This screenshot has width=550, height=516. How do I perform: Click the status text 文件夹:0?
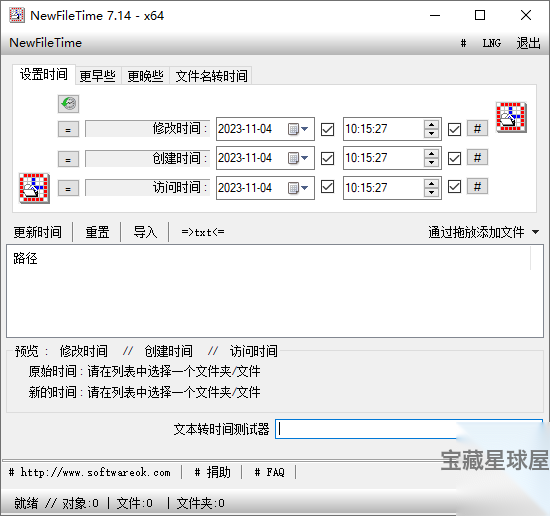tap(201, 503)
